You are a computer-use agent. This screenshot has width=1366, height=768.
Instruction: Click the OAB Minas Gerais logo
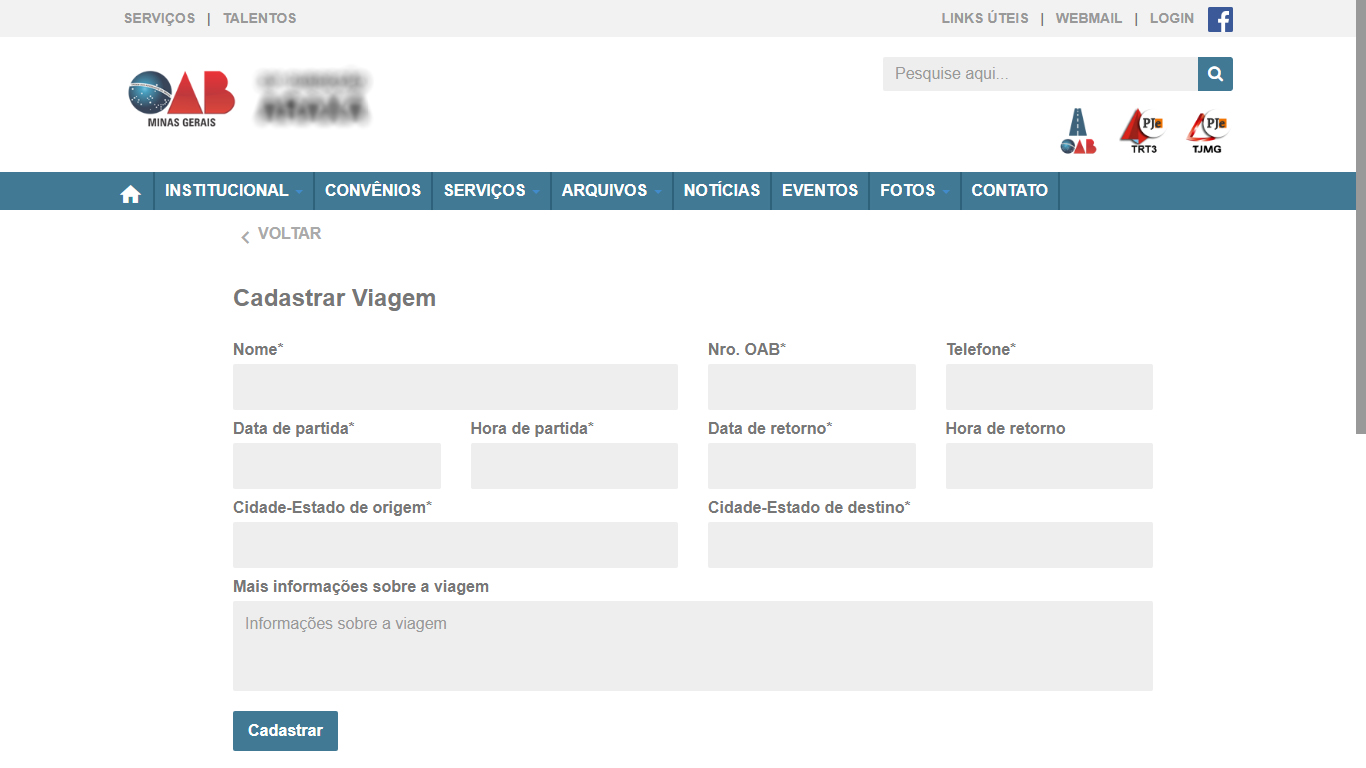click(182, 99)
